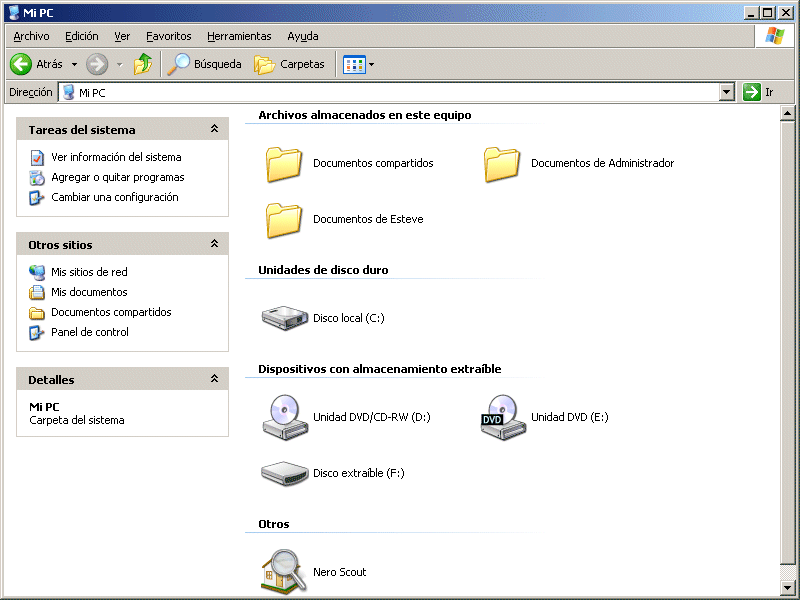Image resolution: width=800 pixels, height=600 pixels.
Task: Collapse the Otros sitios panel
Action: tap(214, 244)
